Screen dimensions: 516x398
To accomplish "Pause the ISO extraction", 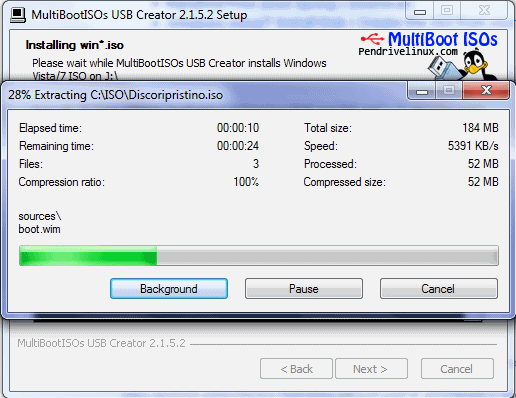I will click(x=304, y=289).
